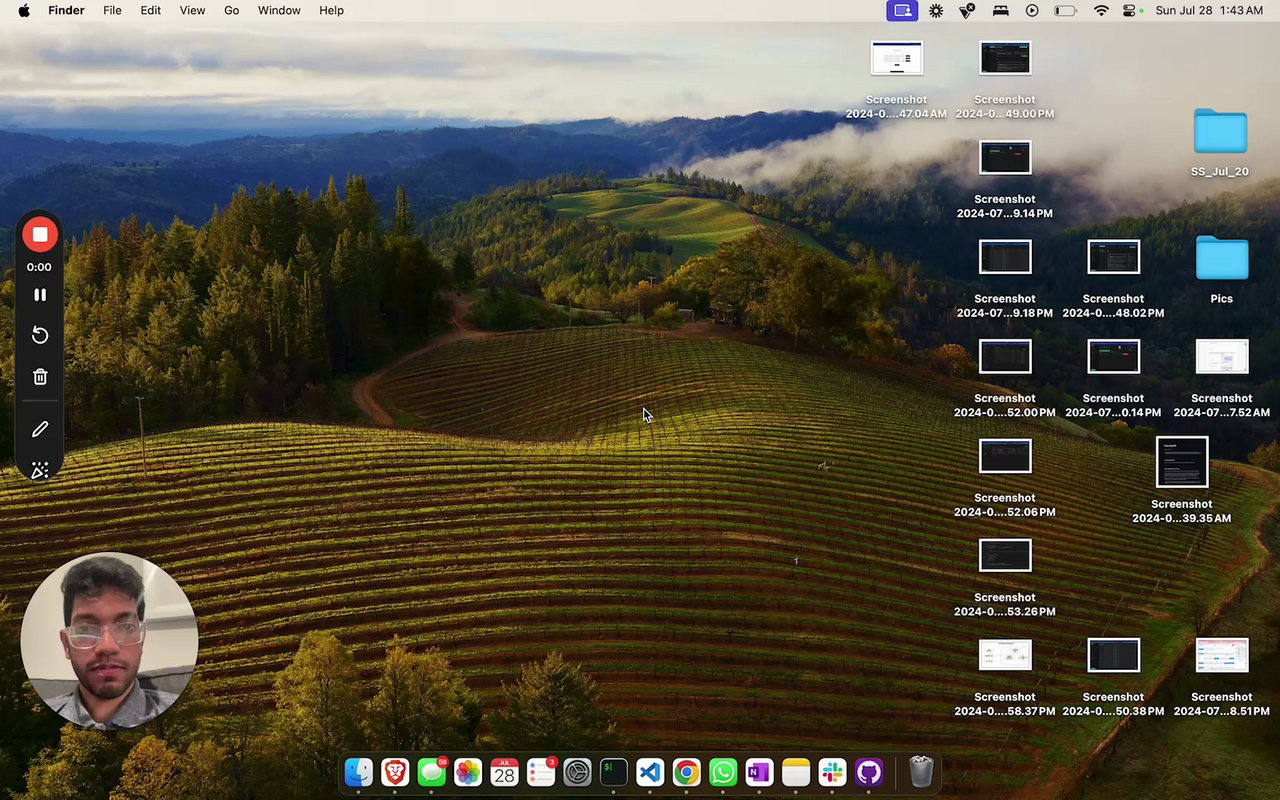Click the date and time Sun Jul 28

1209,10
